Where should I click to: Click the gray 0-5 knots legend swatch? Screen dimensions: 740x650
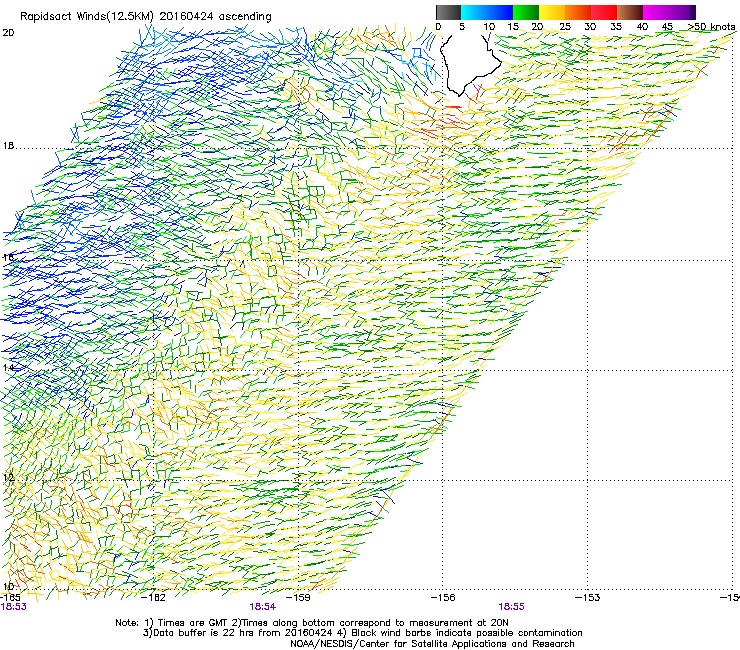point(448,12)
